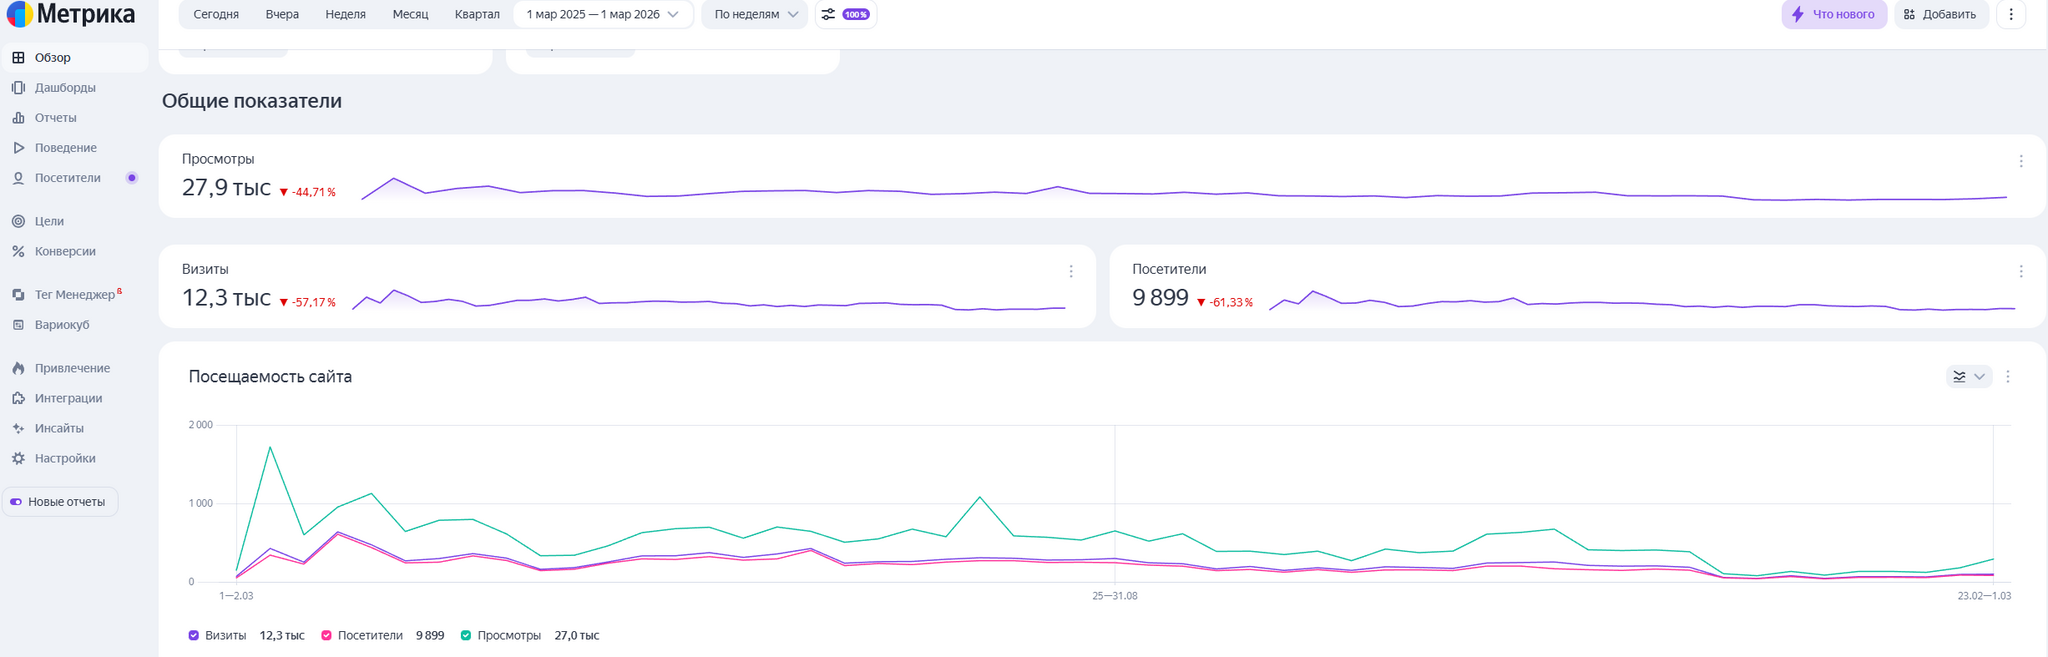Open the Просмотры widget three-dot menu
The image size is (2048, 657).
click(x=2021, y=161)
